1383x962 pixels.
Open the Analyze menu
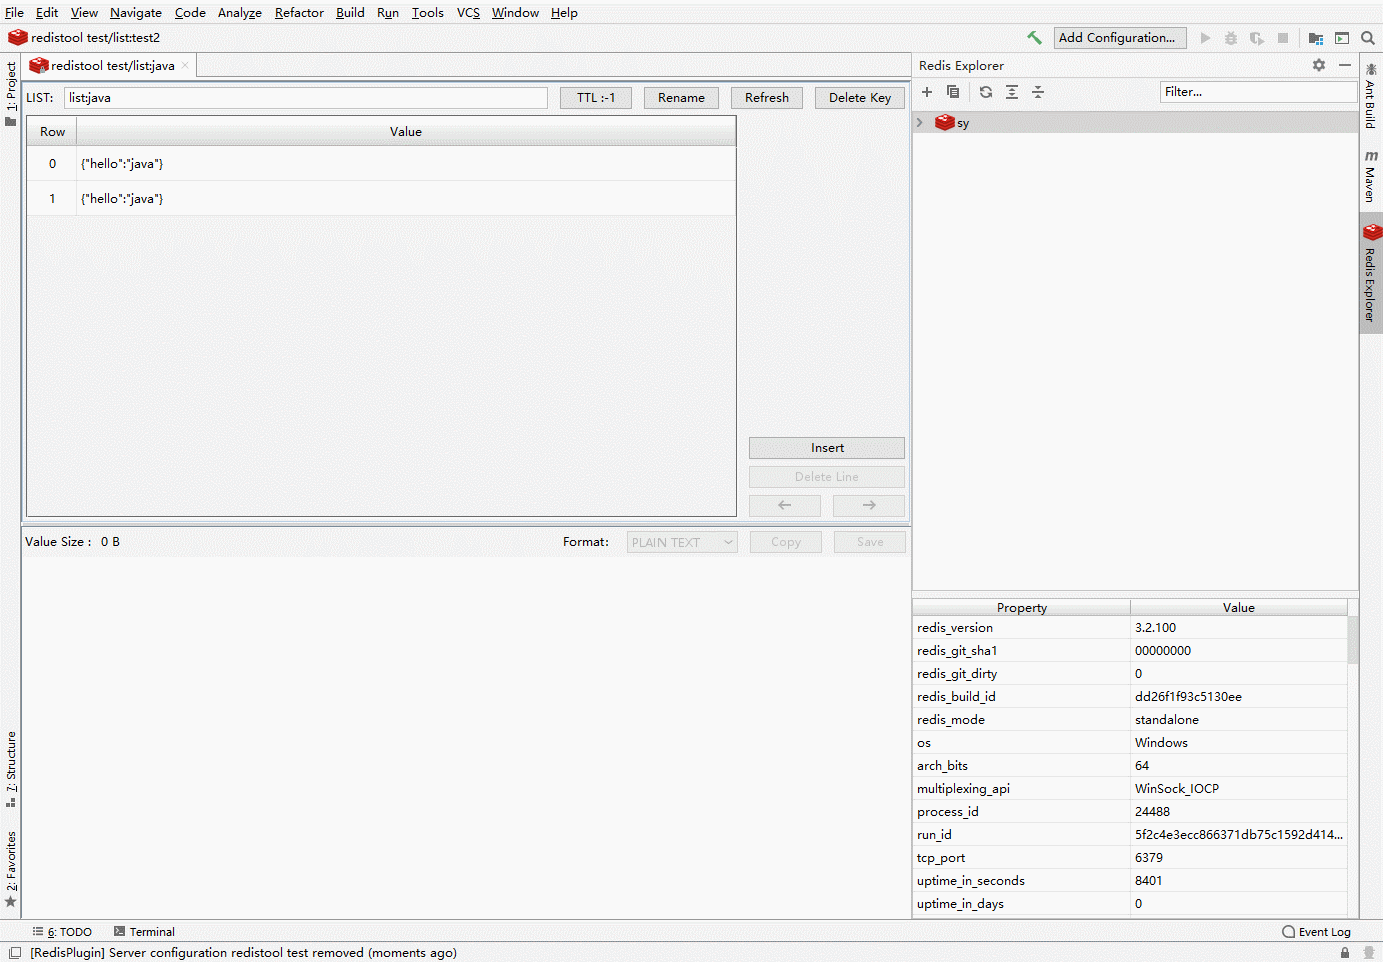(x=240, y=13)
